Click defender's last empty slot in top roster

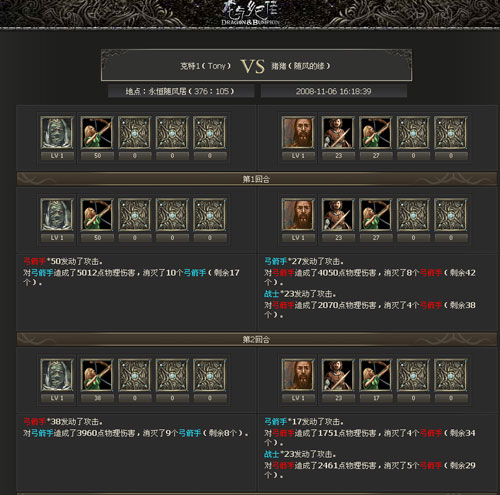[450, 133]
